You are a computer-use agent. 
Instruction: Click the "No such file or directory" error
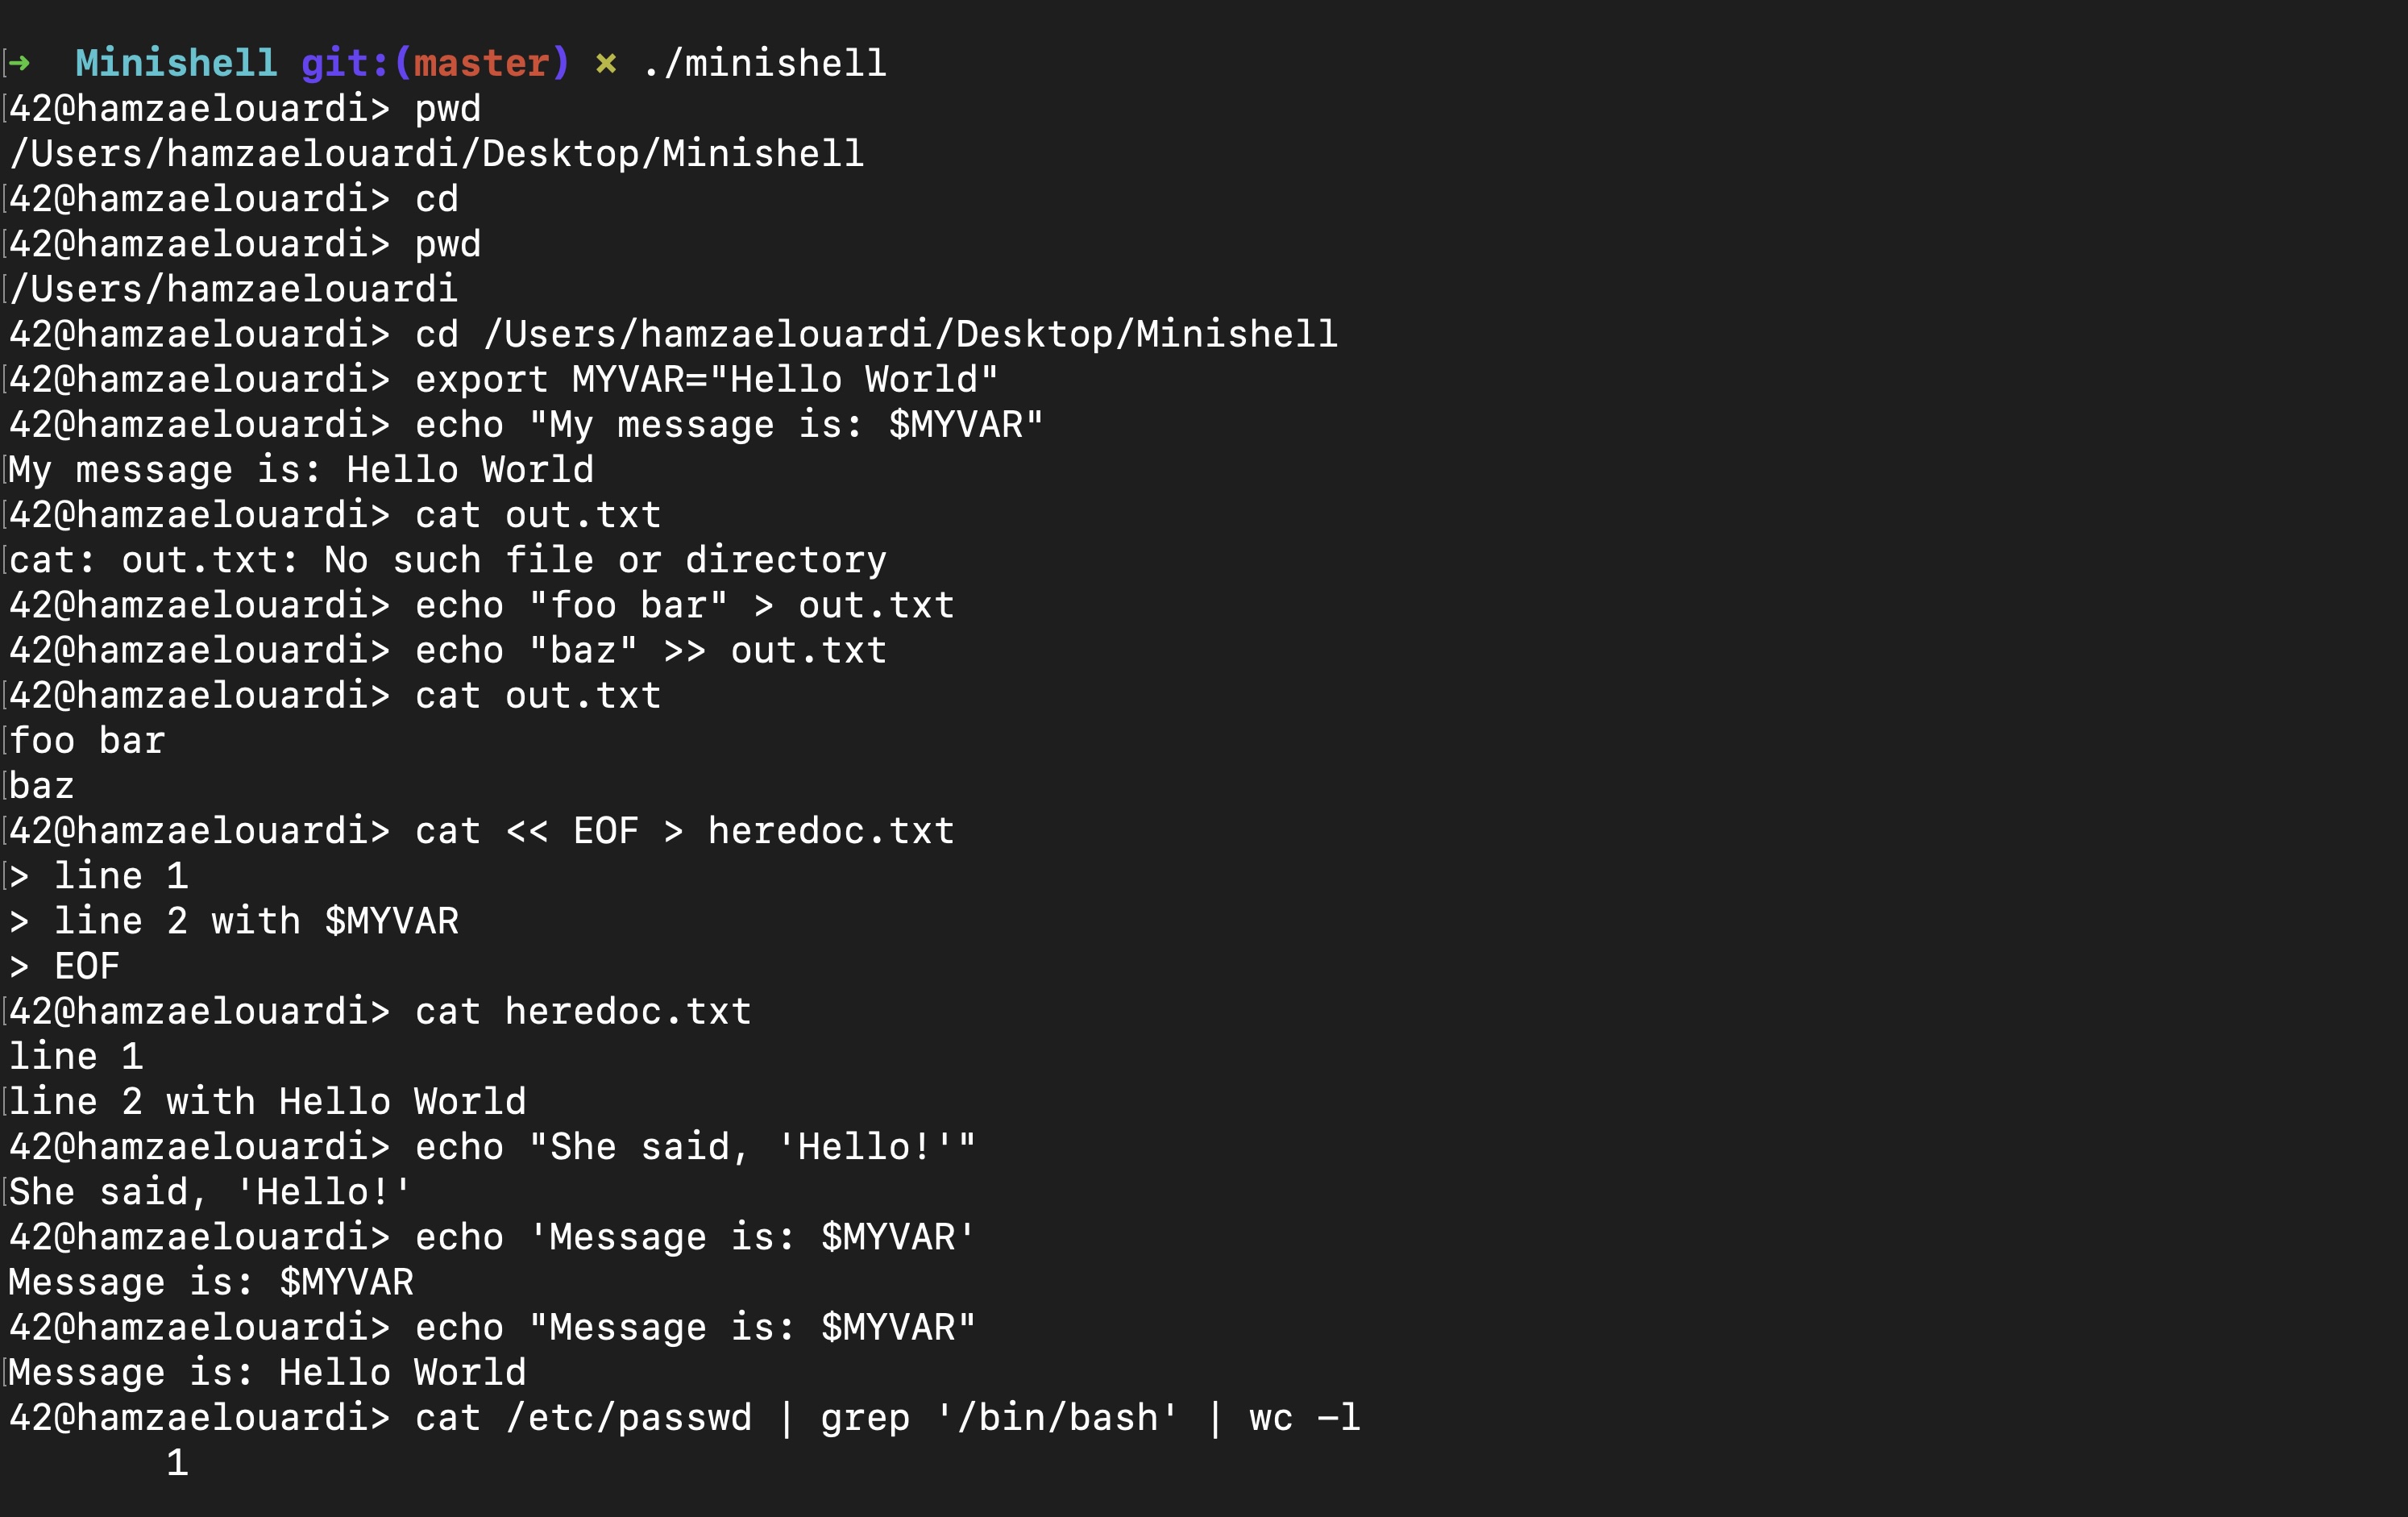(x=605, y=560)
